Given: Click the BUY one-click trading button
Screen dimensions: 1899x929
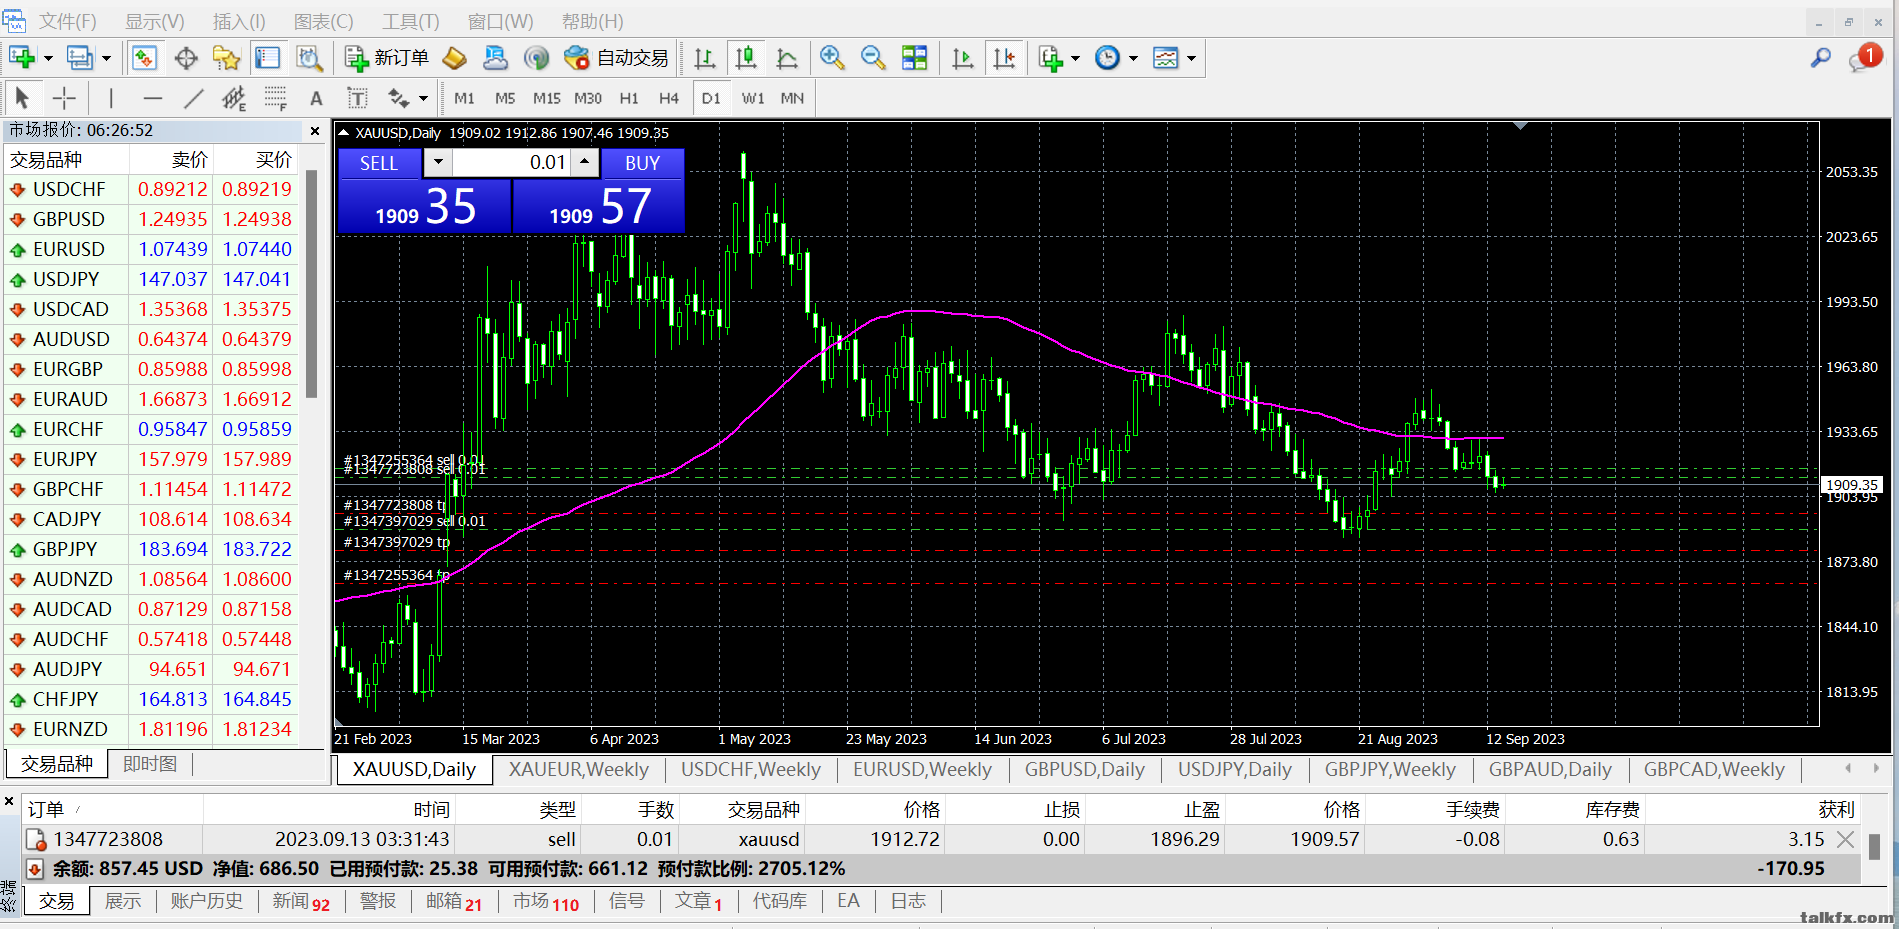Looking at the screenshot, I should point(642,163).
